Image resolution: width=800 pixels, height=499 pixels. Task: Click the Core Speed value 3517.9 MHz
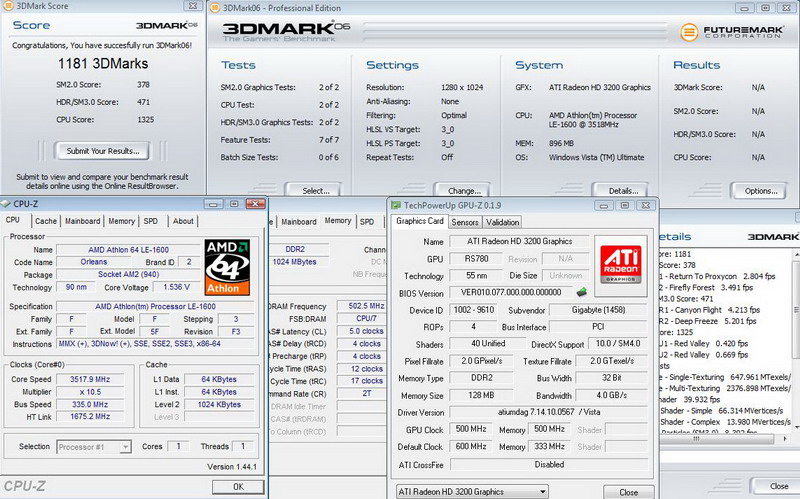[x=90, y=379]
